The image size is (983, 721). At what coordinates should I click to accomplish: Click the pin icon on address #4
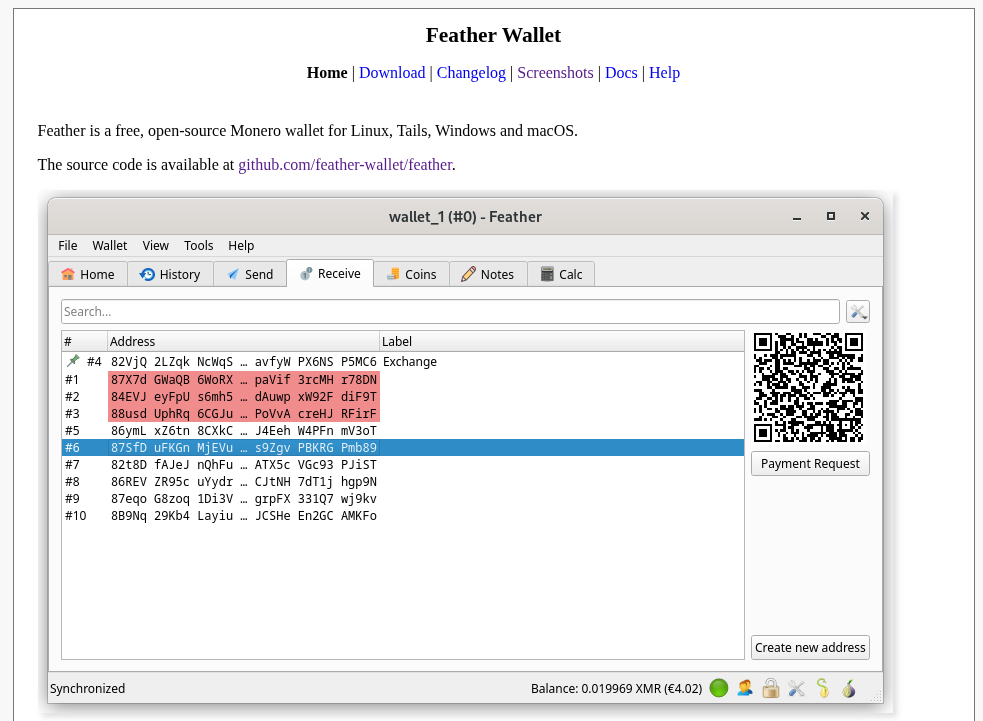[x=73, y=361]
